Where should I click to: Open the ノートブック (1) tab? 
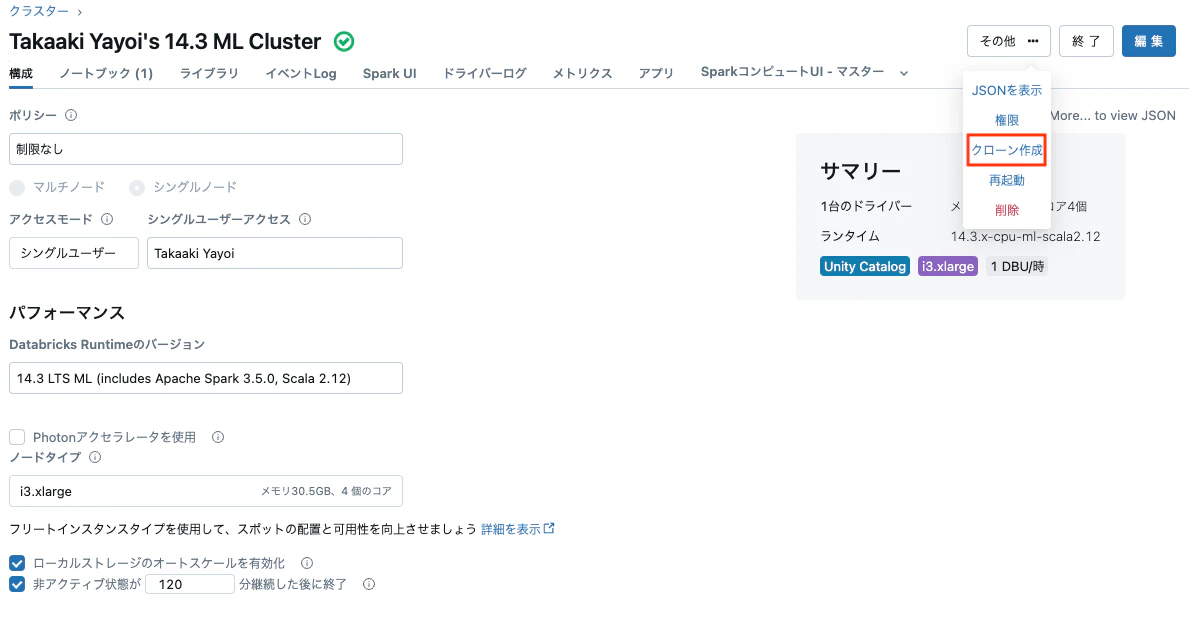[x=106, y=74]
